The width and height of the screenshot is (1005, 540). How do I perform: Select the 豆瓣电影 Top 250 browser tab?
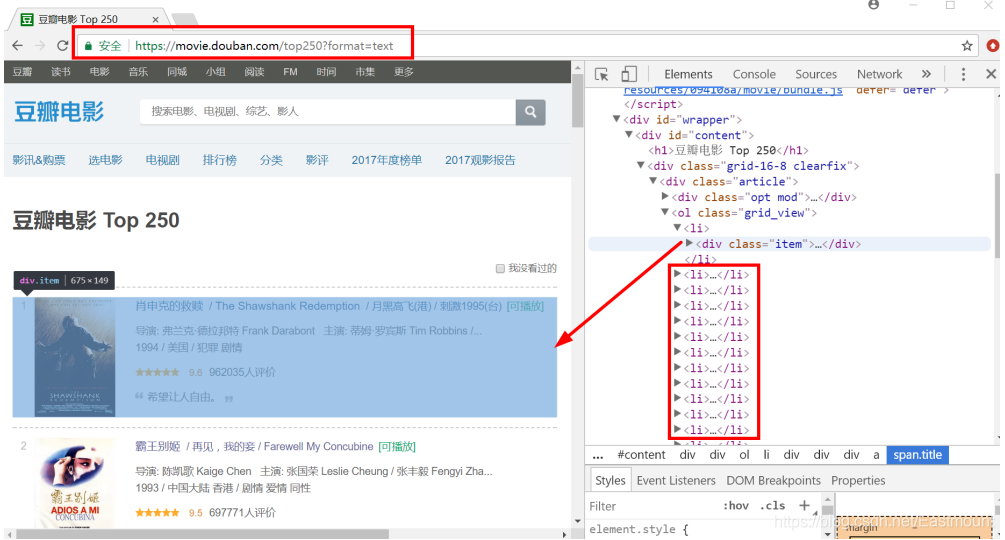[87, 20]
